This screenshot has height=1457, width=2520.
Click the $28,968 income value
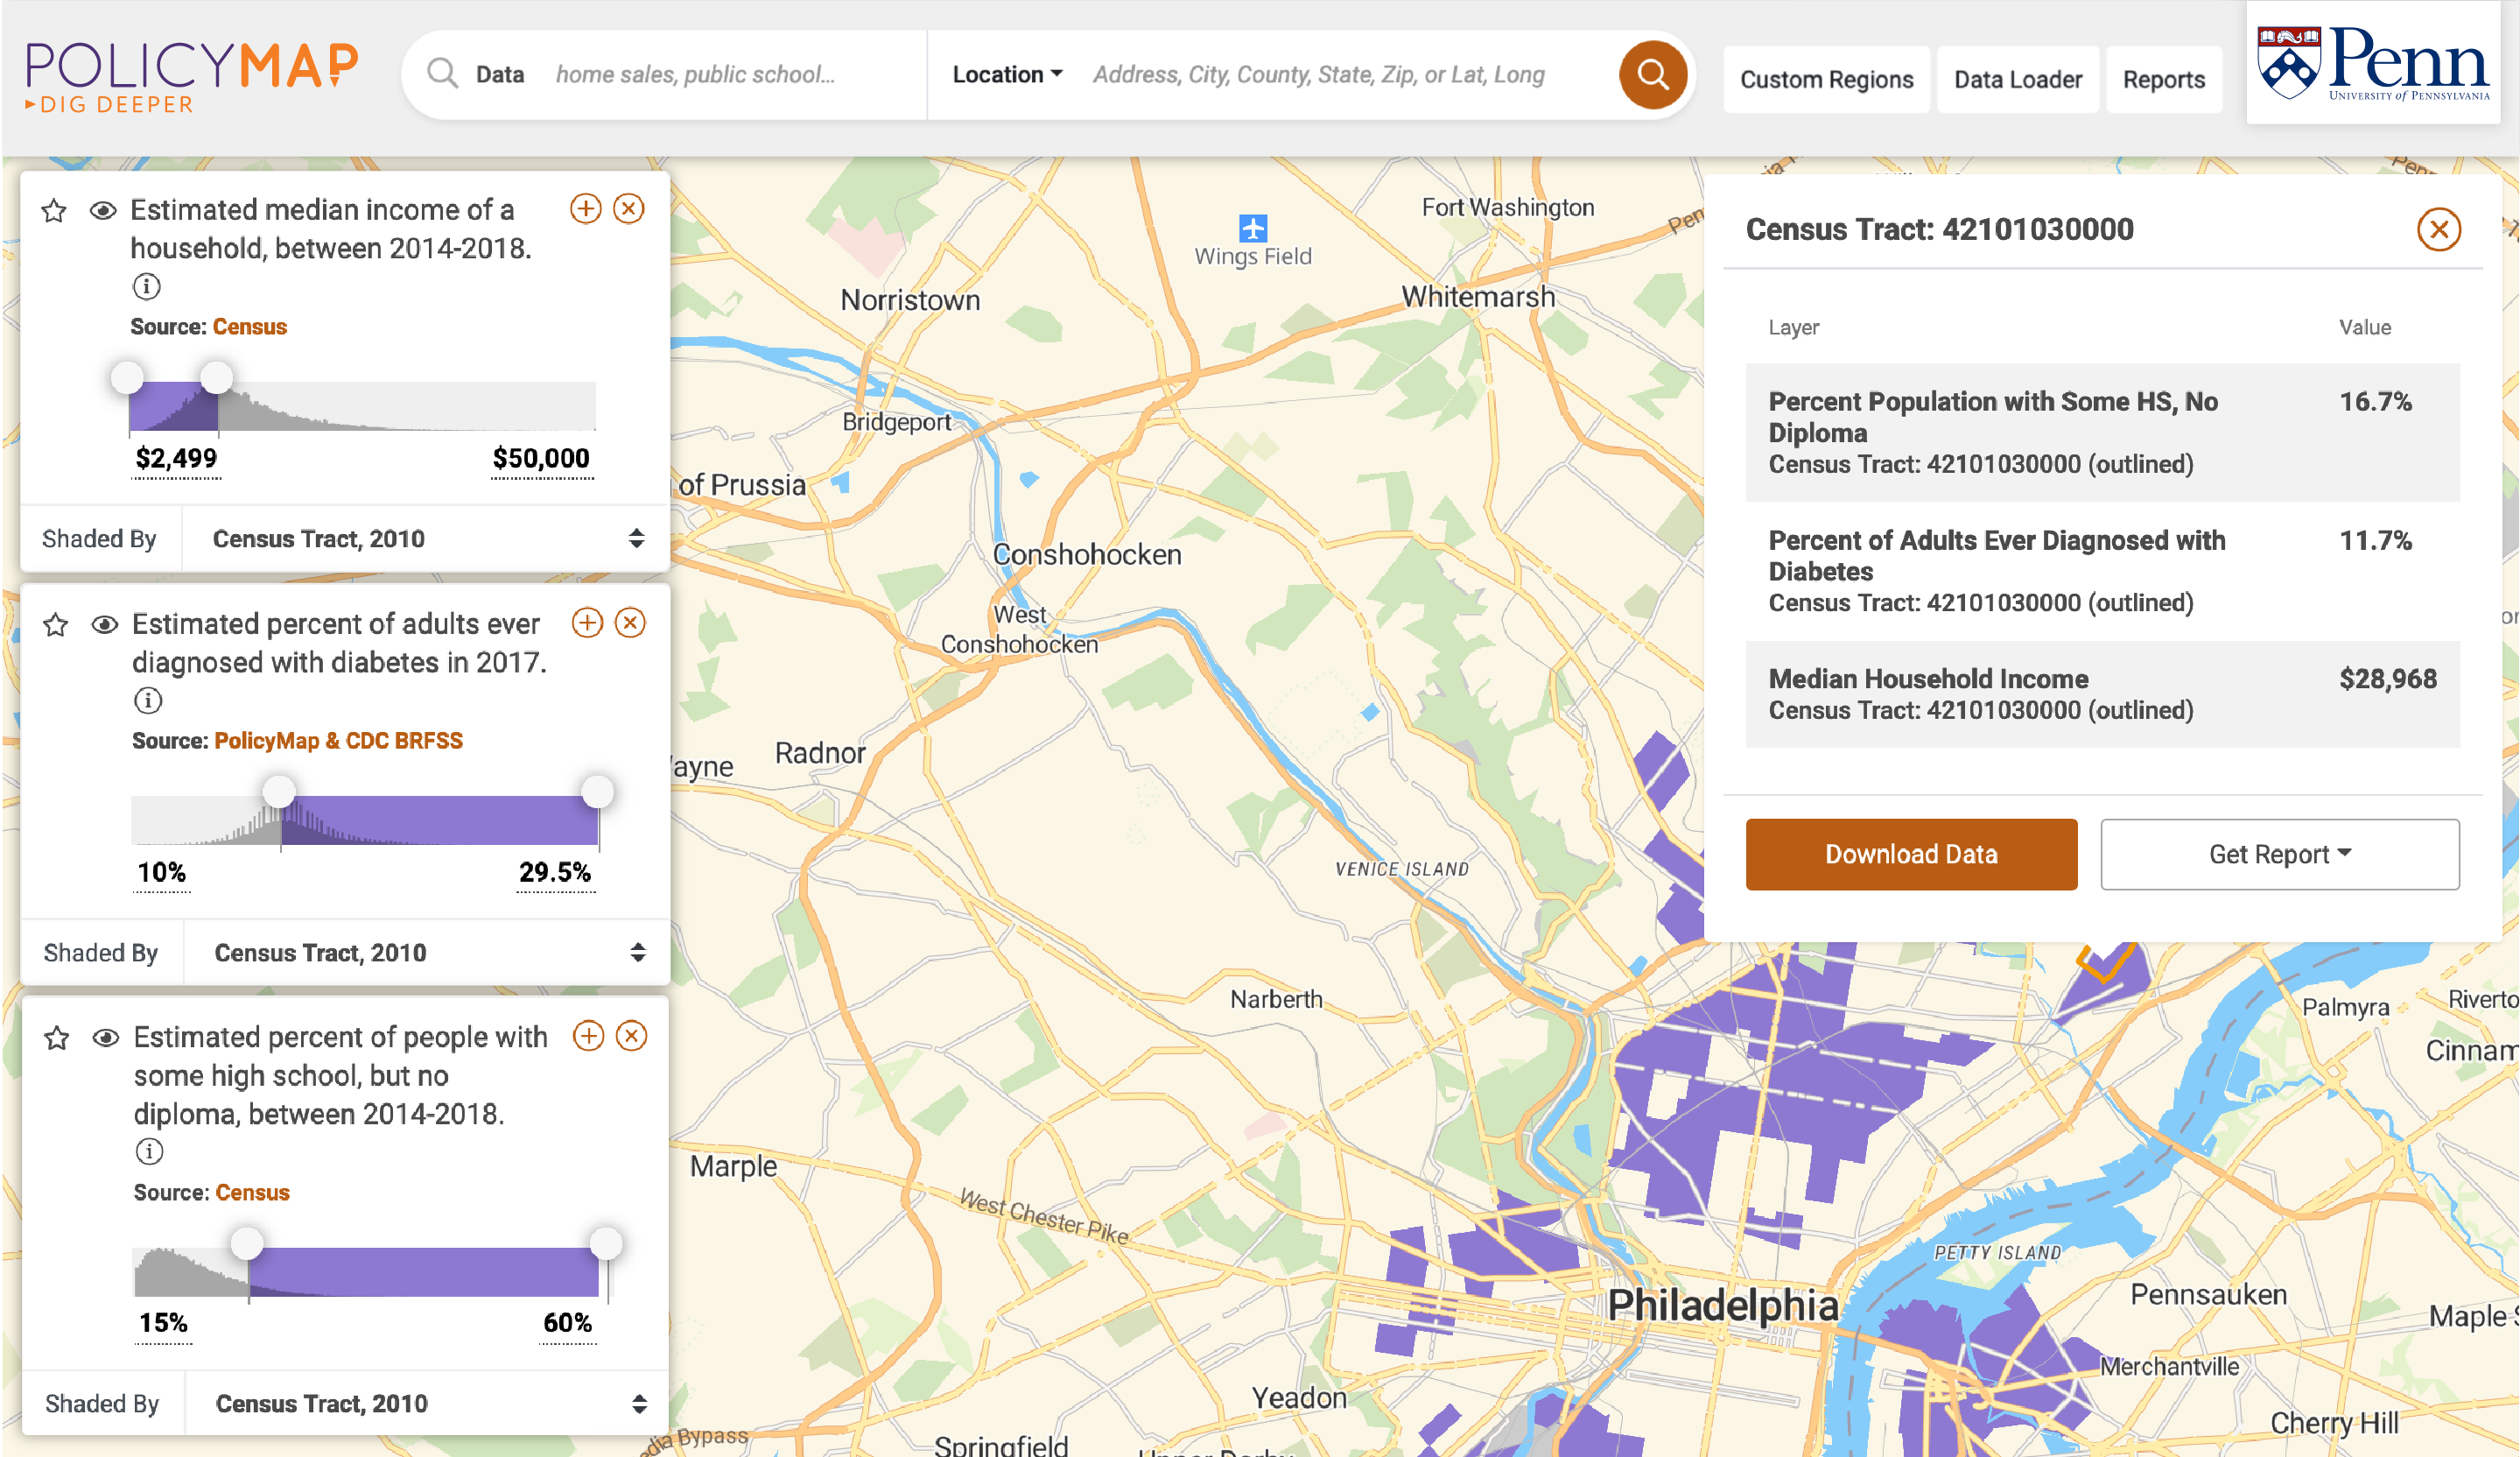tap(2387, 680)
